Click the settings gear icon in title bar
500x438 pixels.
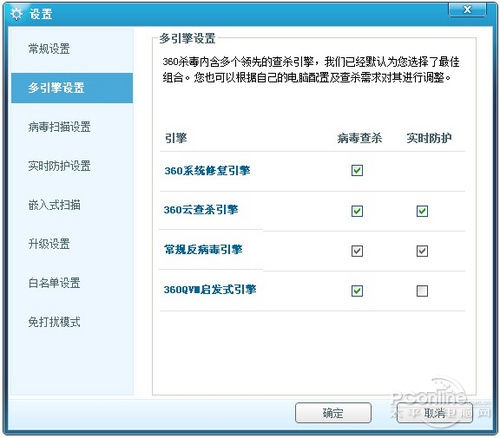click(16, 14)
